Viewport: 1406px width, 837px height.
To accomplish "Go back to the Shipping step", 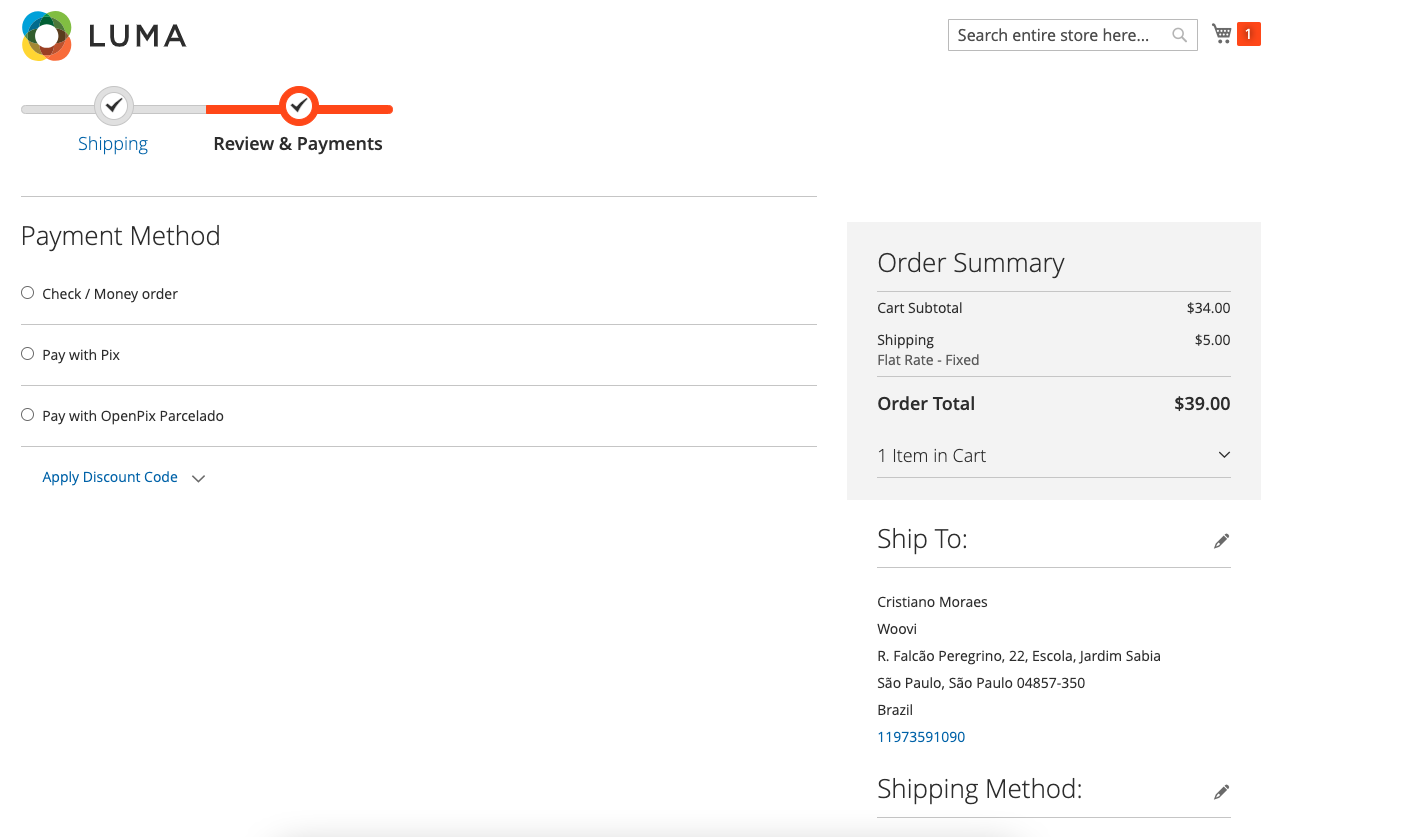I will tap(113, 144).
